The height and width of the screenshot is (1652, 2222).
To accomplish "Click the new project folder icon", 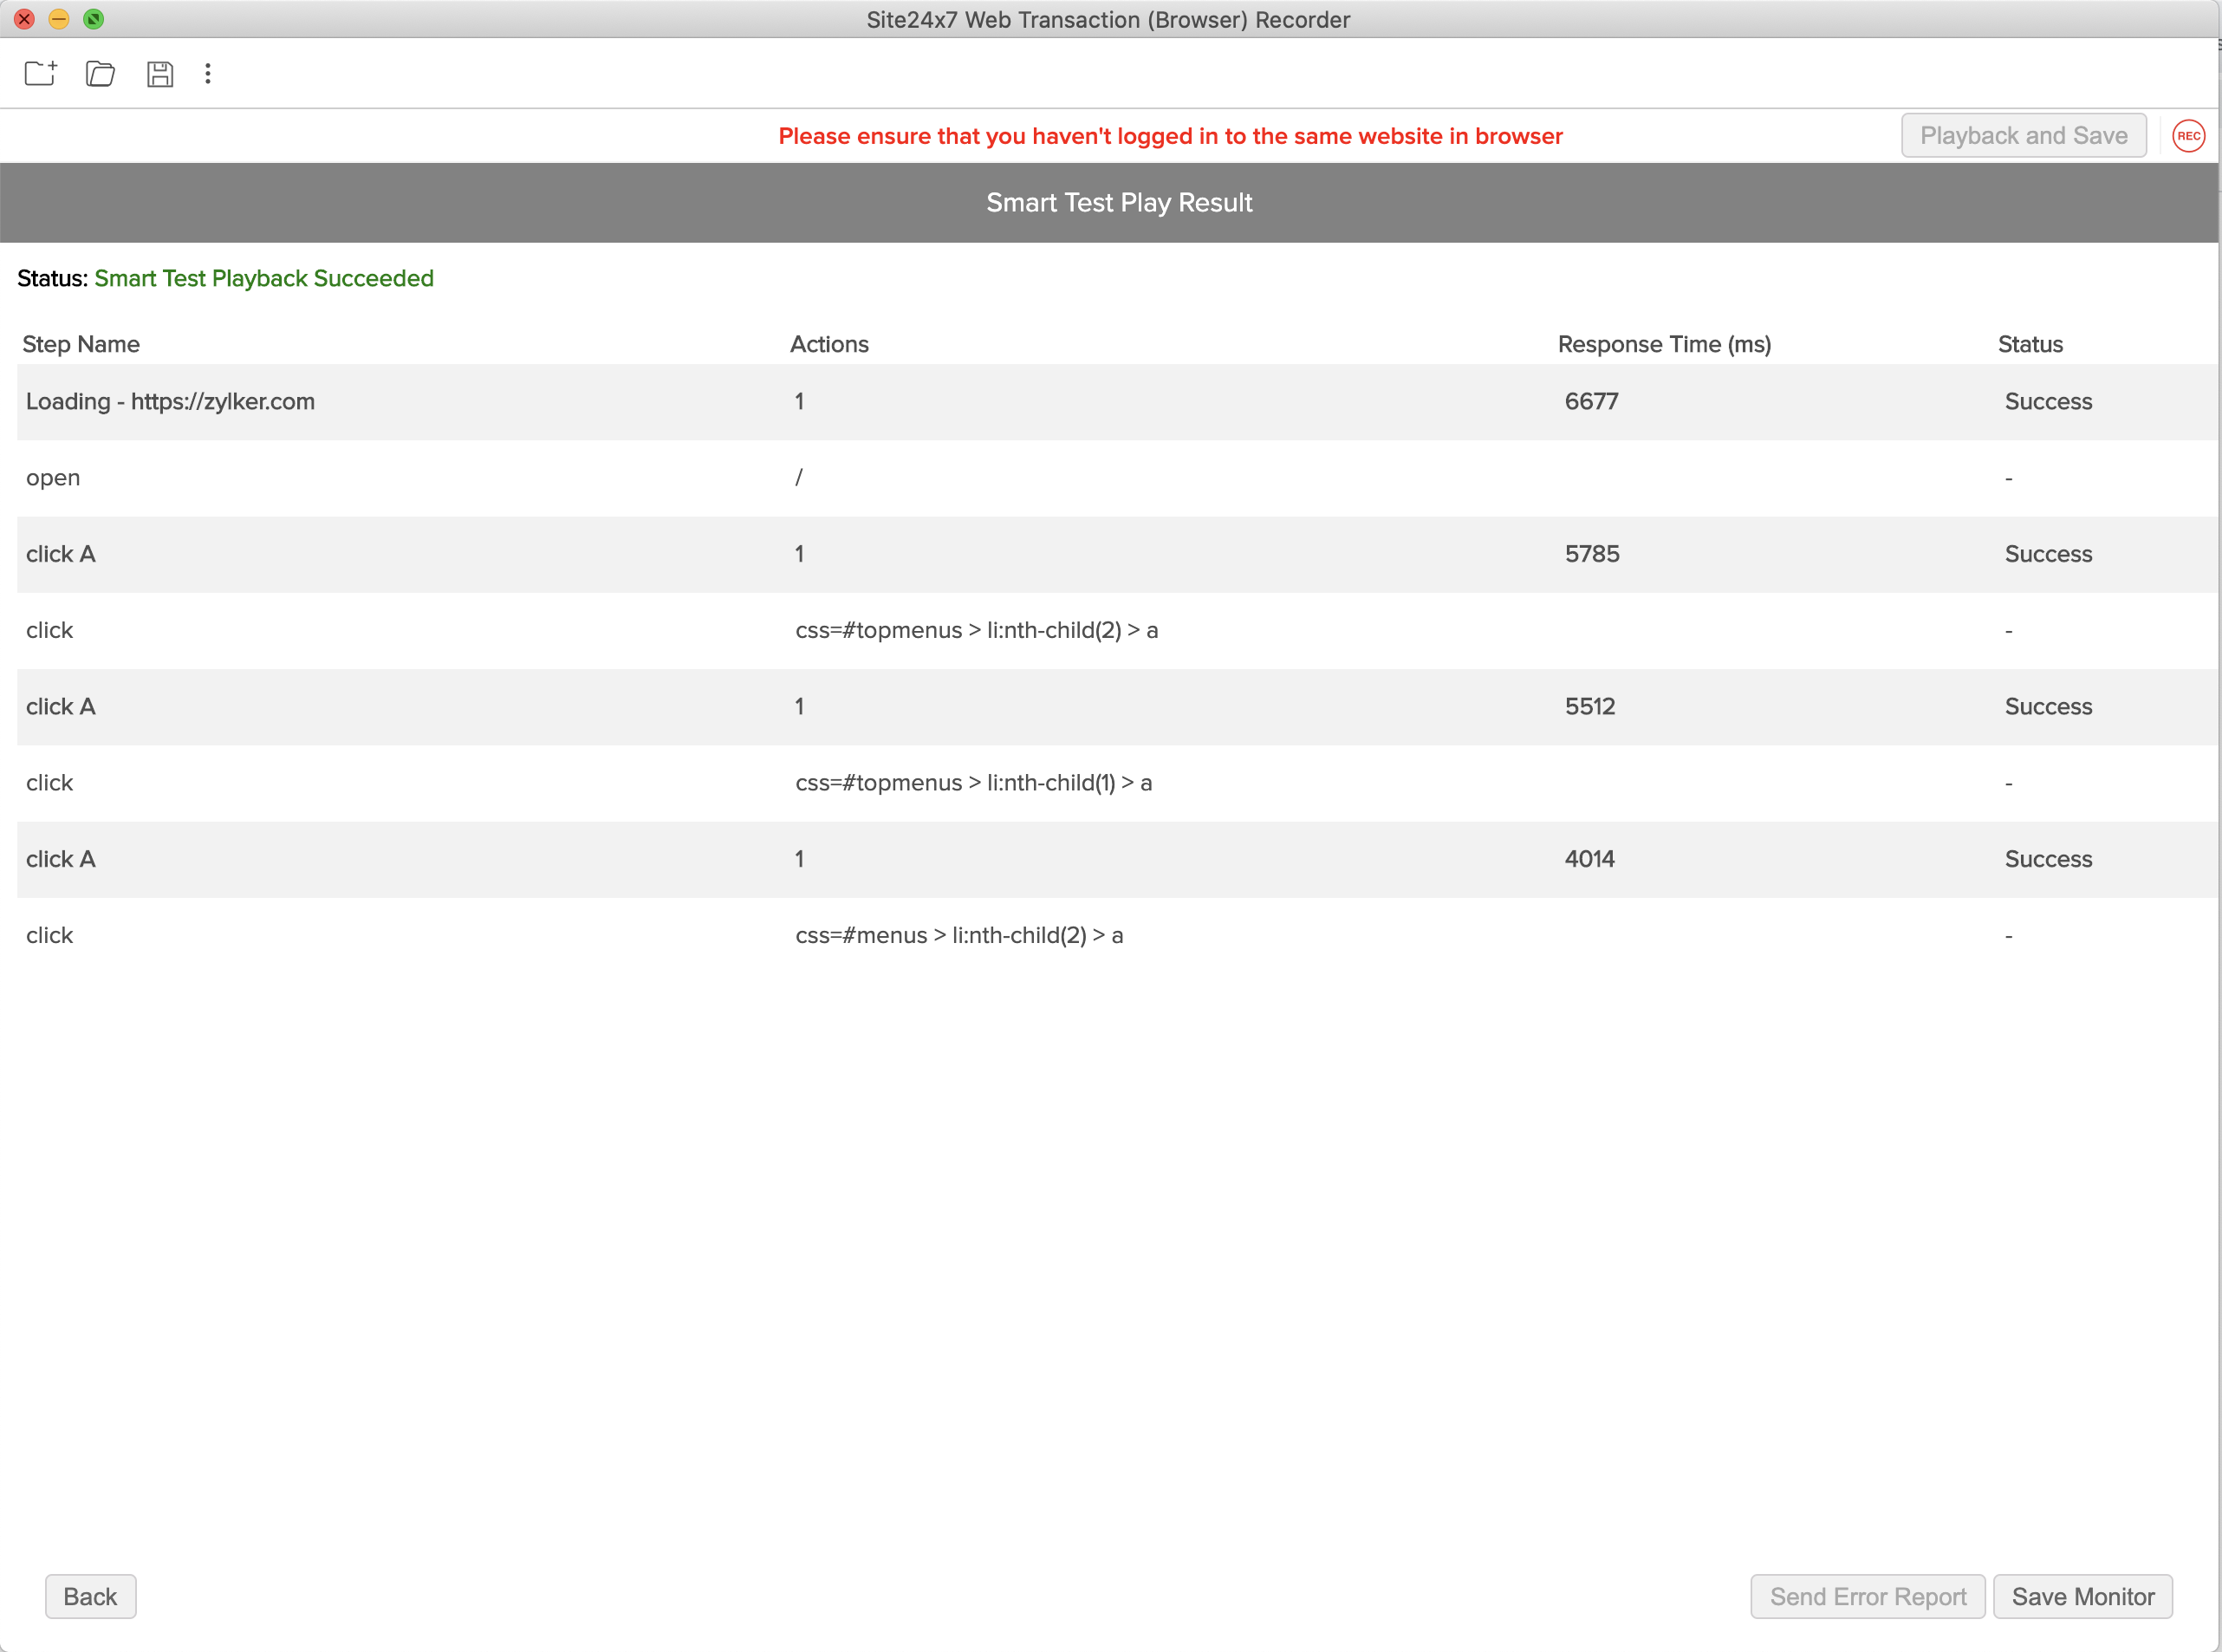I will (41, 73).
